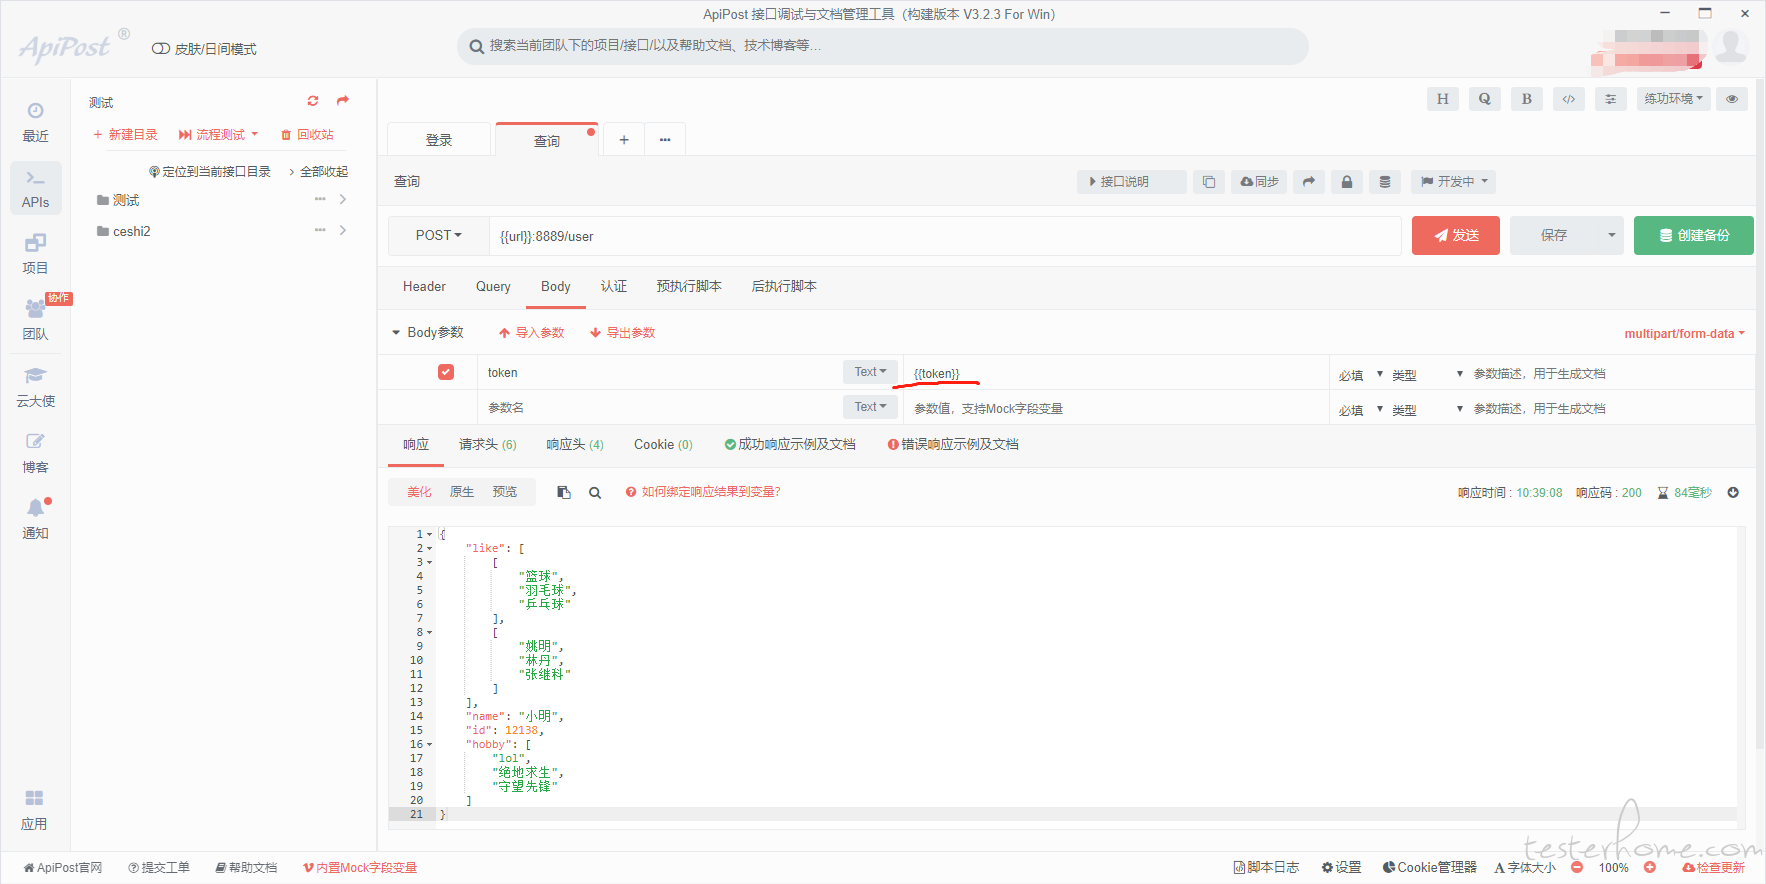This screenshot has width=1766, height=884.
Task: Click the code brackets toolbar icon
Action: coord(1568,99)
